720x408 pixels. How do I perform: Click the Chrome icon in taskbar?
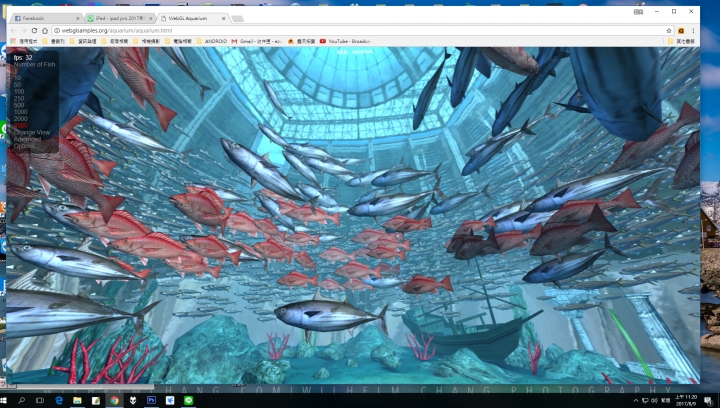pyautogui.click(x=114, y=400)
